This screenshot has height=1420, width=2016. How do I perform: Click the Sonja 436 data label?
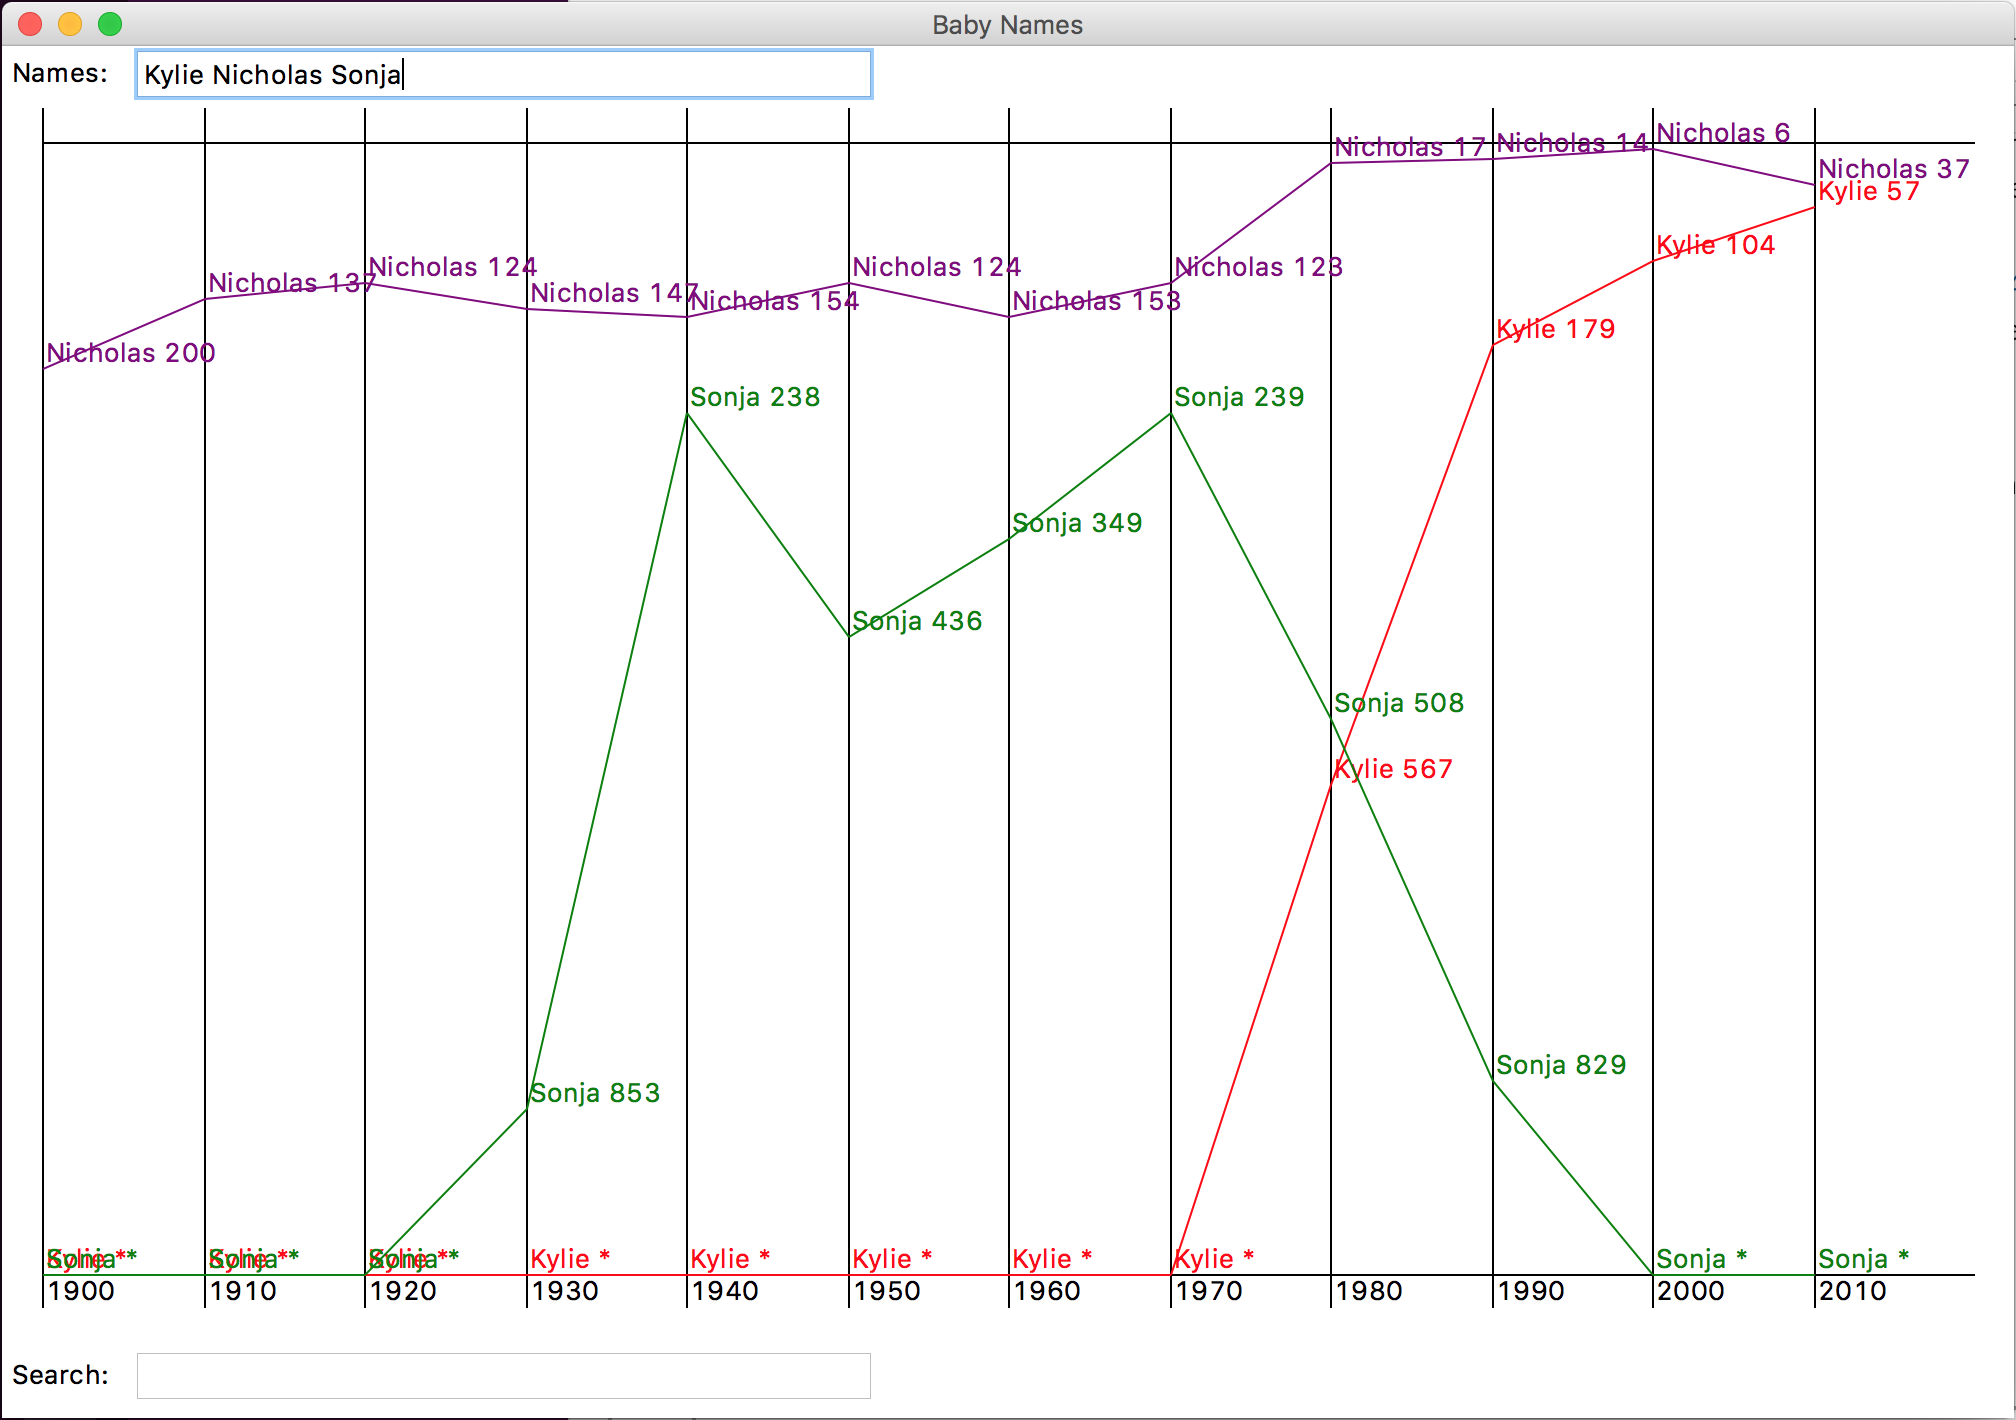pyautogui.click(x=917, y=621)
